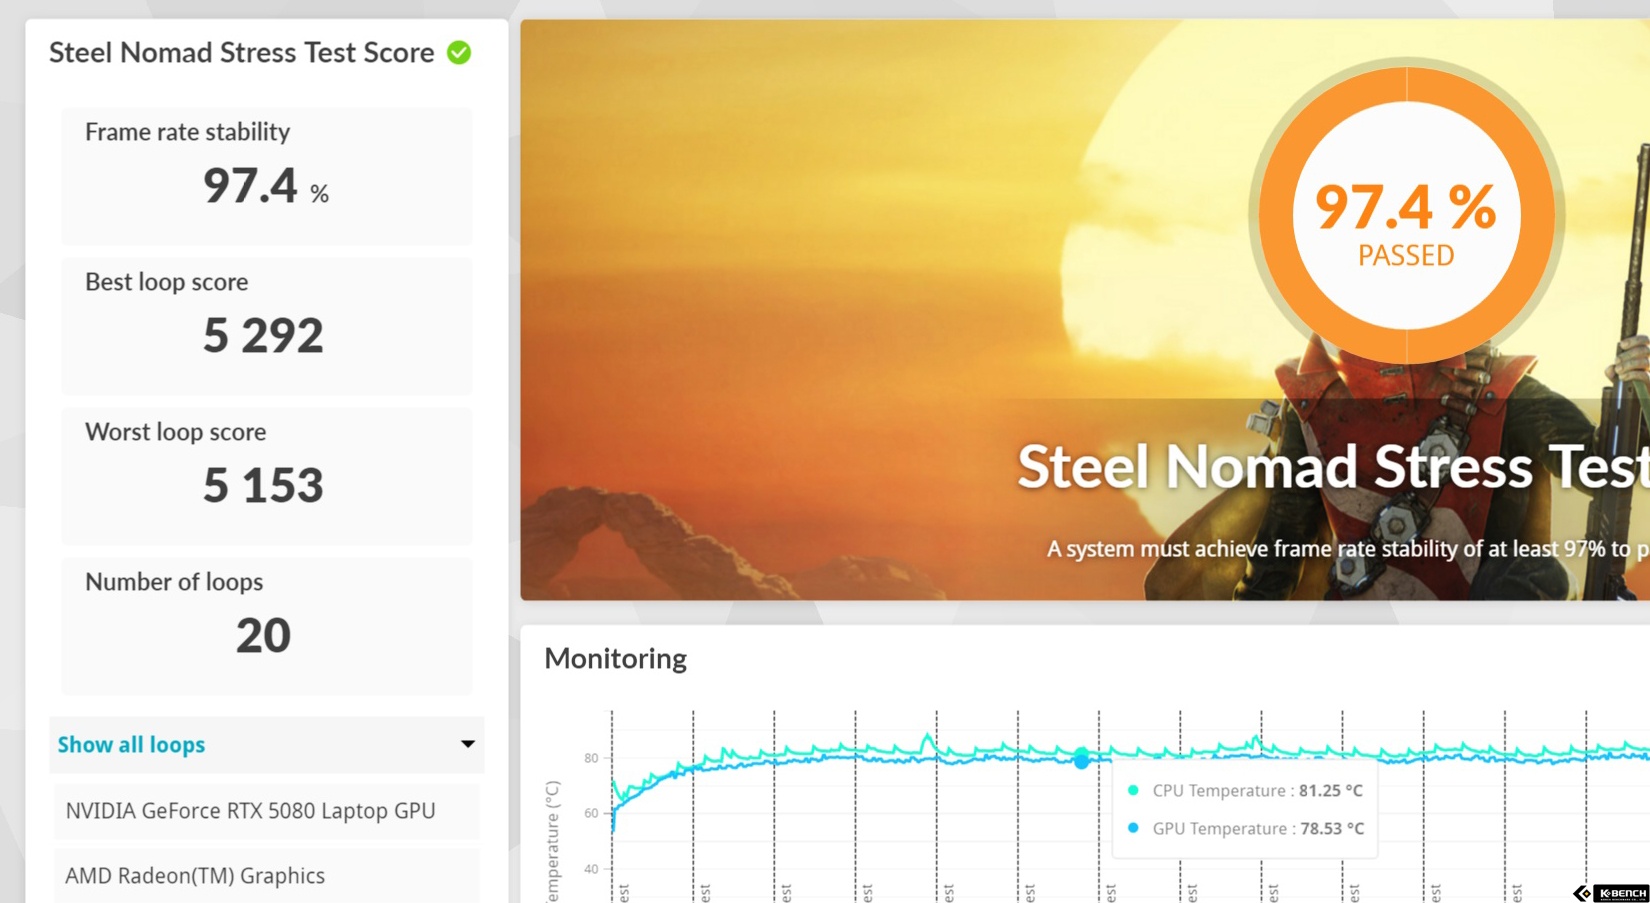Click the green checkmark beside the score title

coord(459,53)
